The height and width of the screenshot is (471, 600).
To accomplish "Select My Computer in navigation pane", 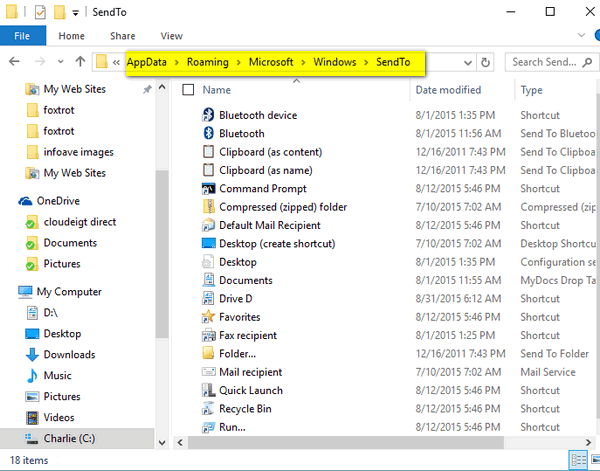I will (69, 292).
